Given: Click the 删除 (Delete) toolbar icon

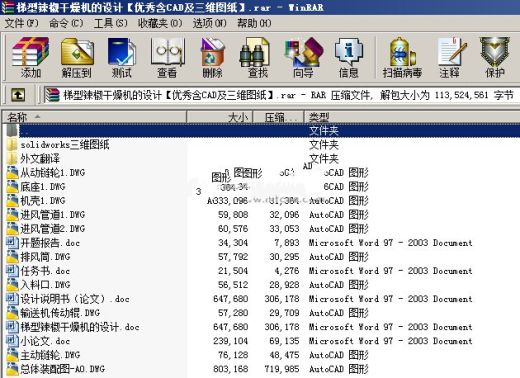Looking at the screenshot, I should point(213,57).
